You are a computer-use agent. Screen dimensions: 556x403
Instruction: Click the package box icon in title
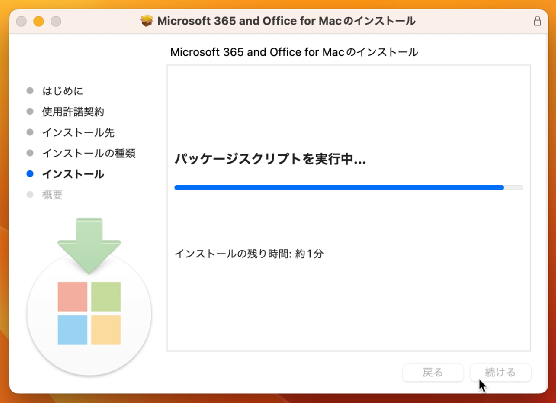(146, 21)
